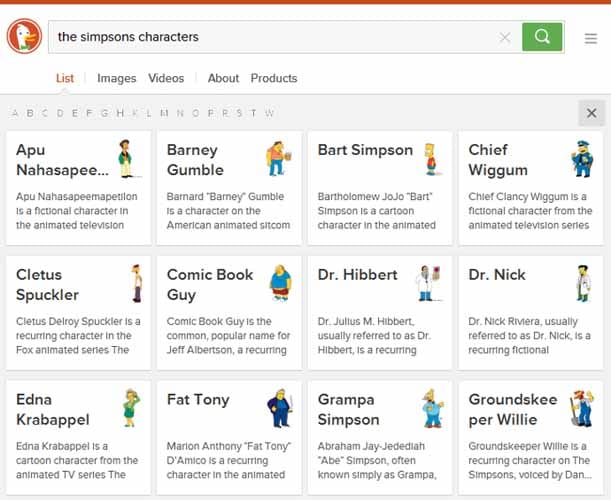611x500 pixels.
Task: Open the 'Fat Tony' card title
Action: pos(198,400)
